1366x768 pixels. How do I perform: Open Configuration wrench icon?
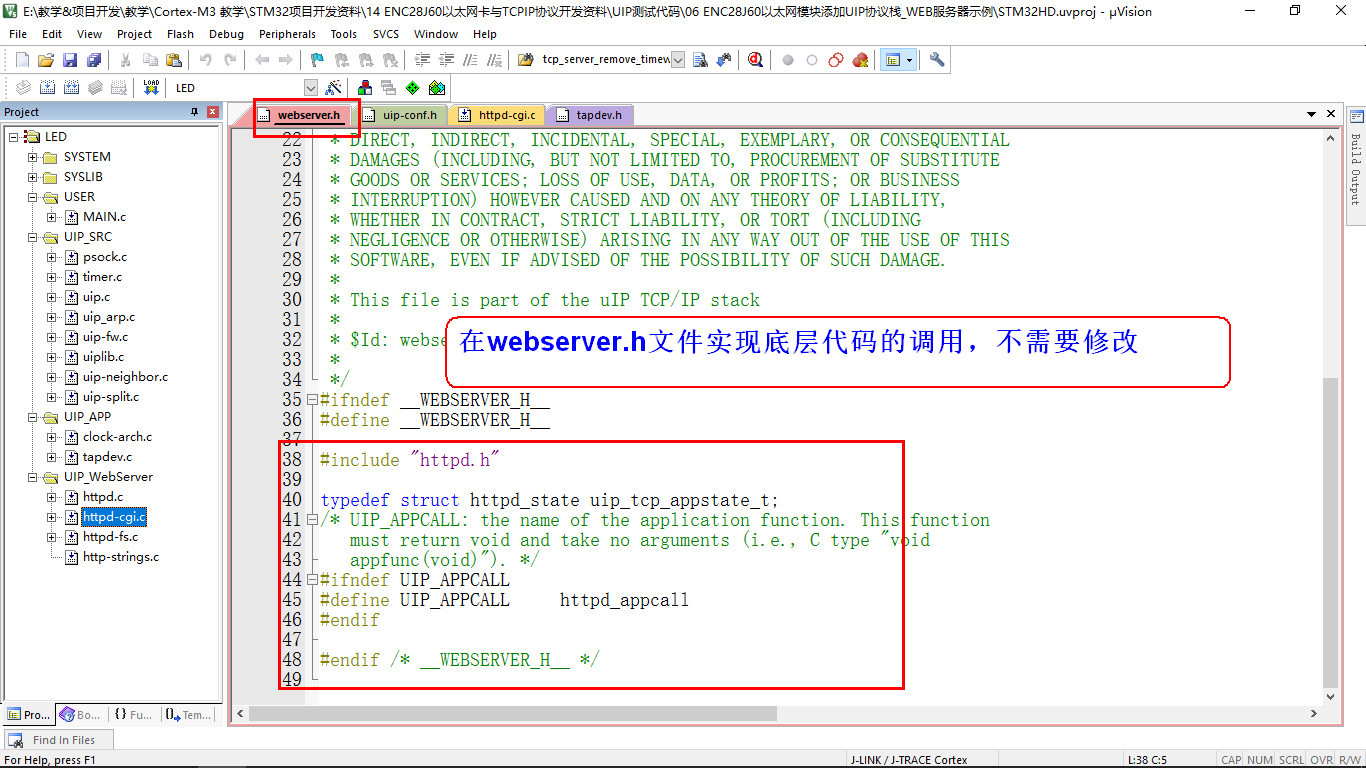(x=937, y=60)
